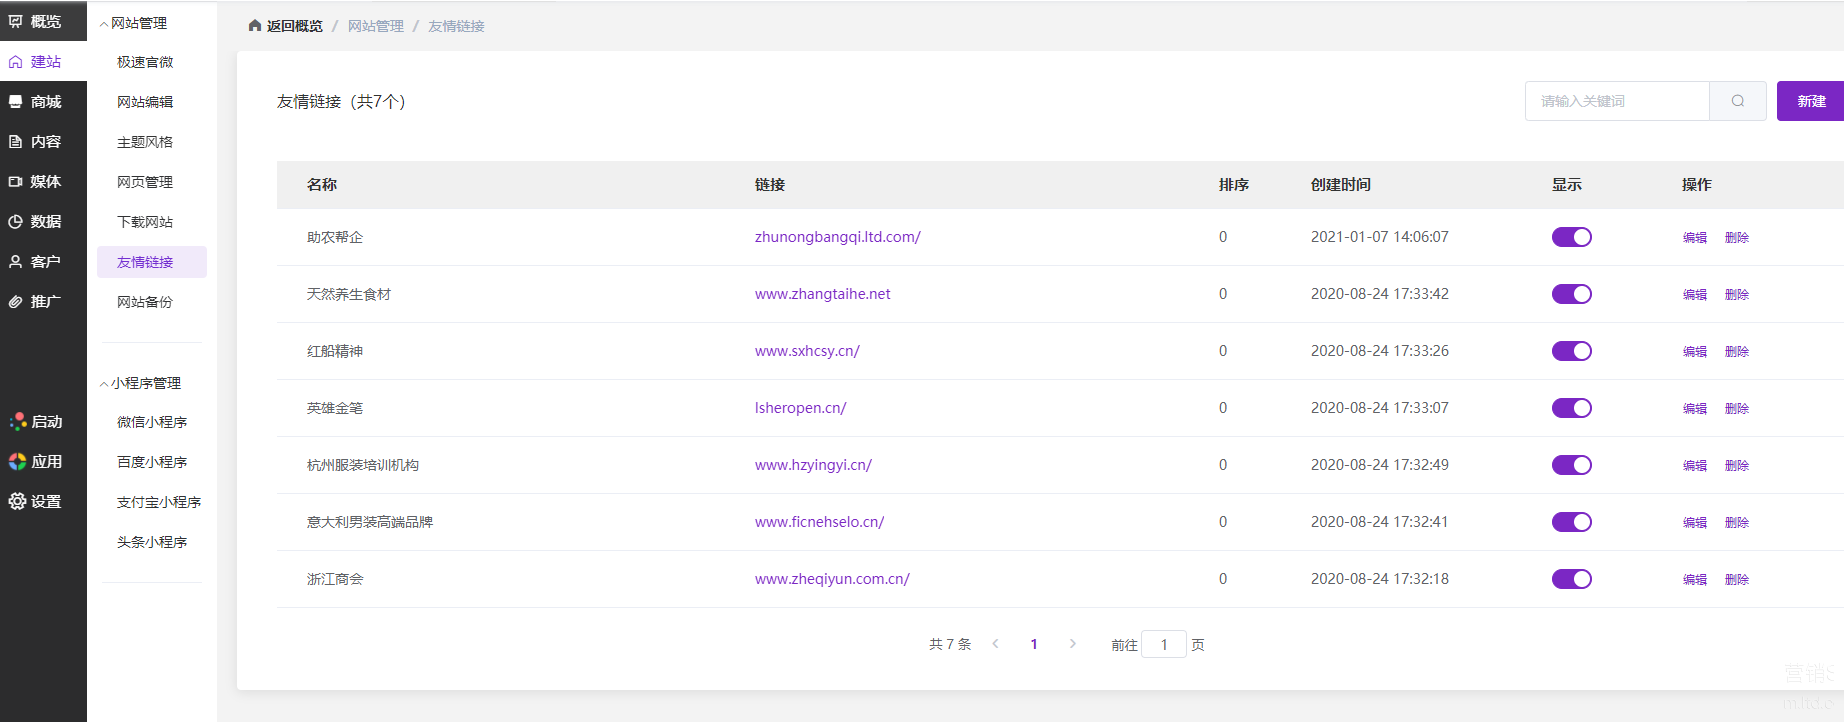This screenshot has height=722, width=1844.
Task: Collapse the 网站管理 menu group
Action: click(x=104, y=24)
